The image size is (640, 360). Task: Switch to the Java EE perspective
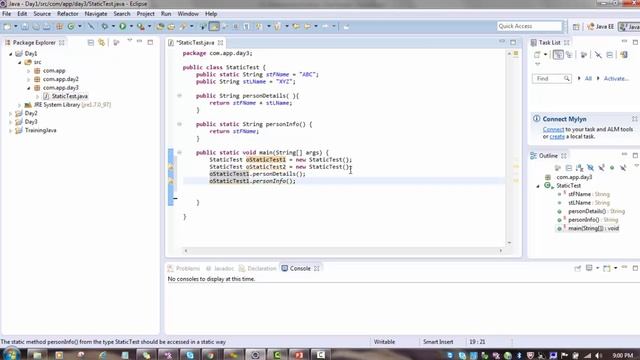click(601, 27)
